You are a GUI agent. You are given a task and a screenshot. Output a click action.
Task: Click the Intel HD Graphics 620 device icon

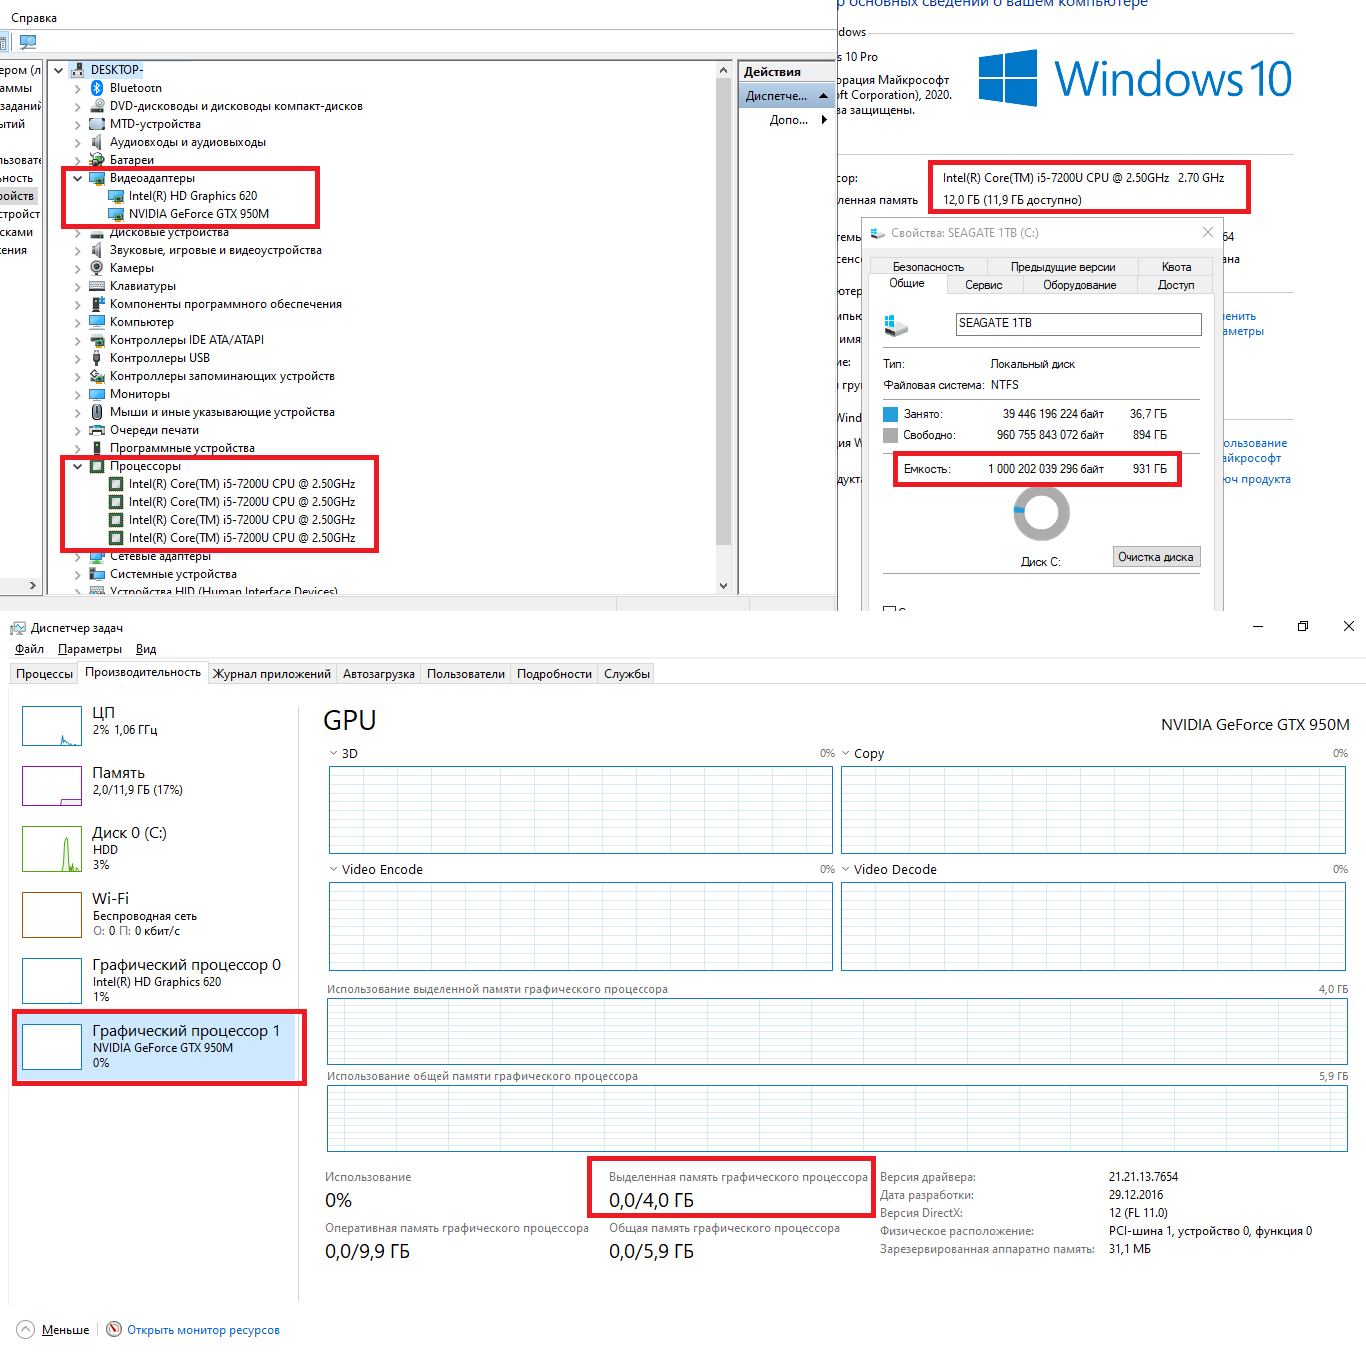point(116,196)
